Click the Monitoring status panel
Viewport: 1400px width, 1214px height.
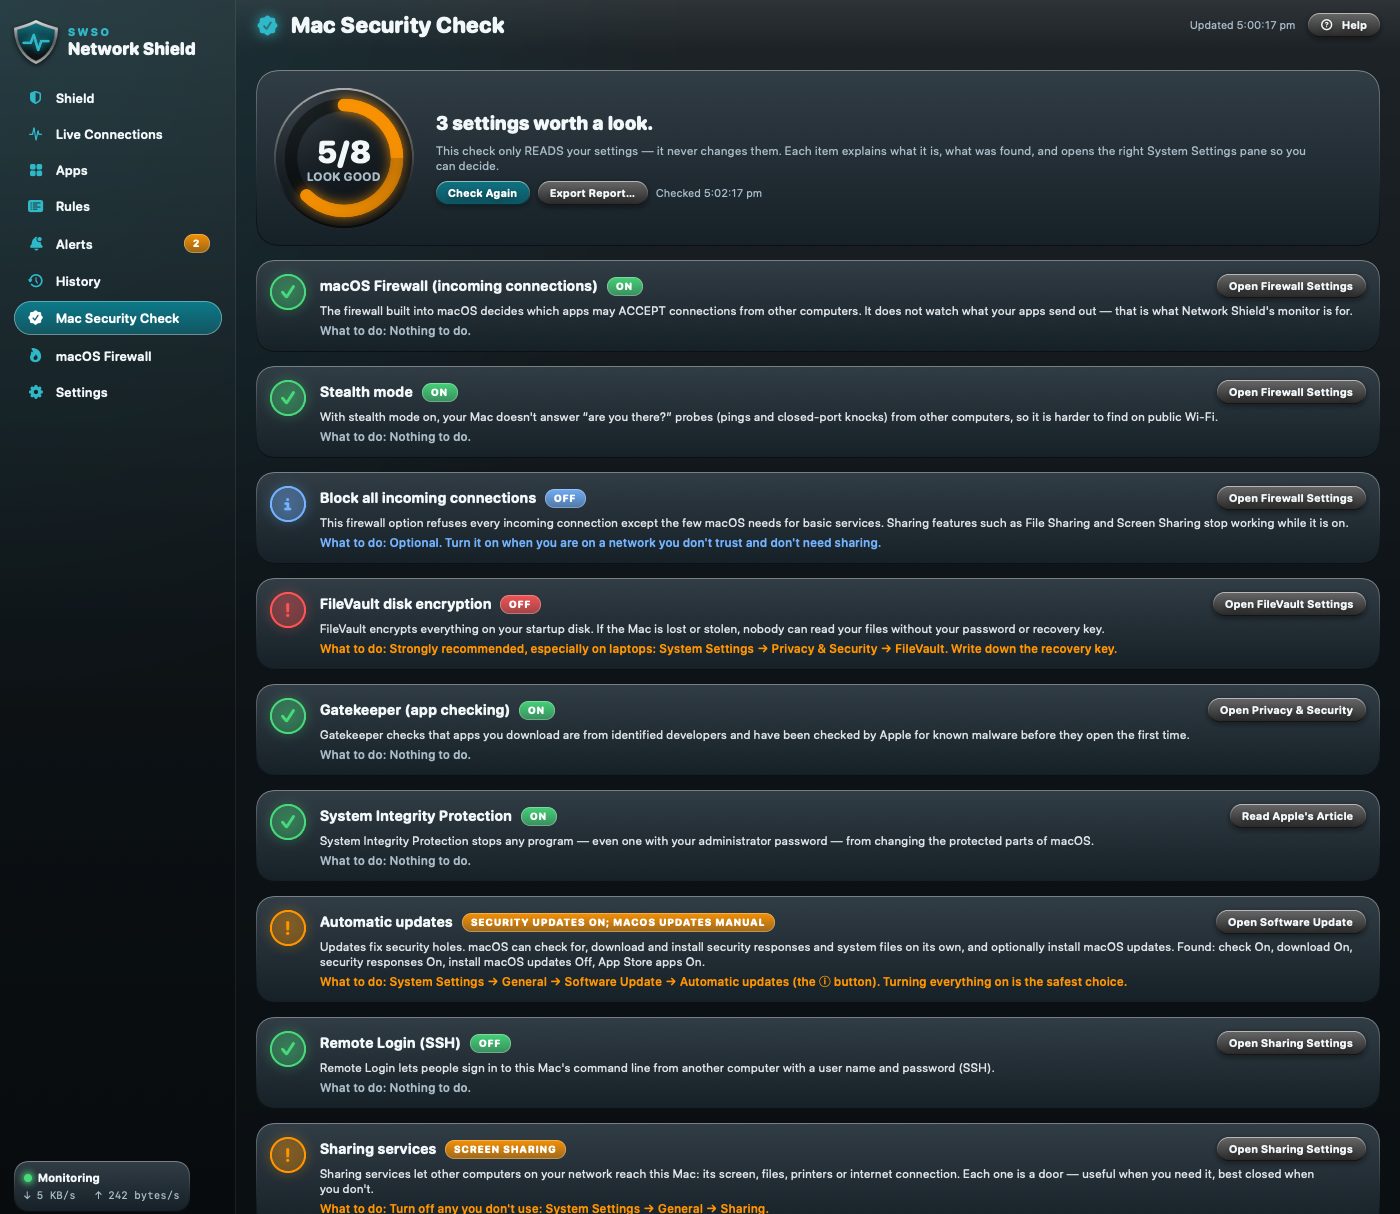[x=102, y=1186]
